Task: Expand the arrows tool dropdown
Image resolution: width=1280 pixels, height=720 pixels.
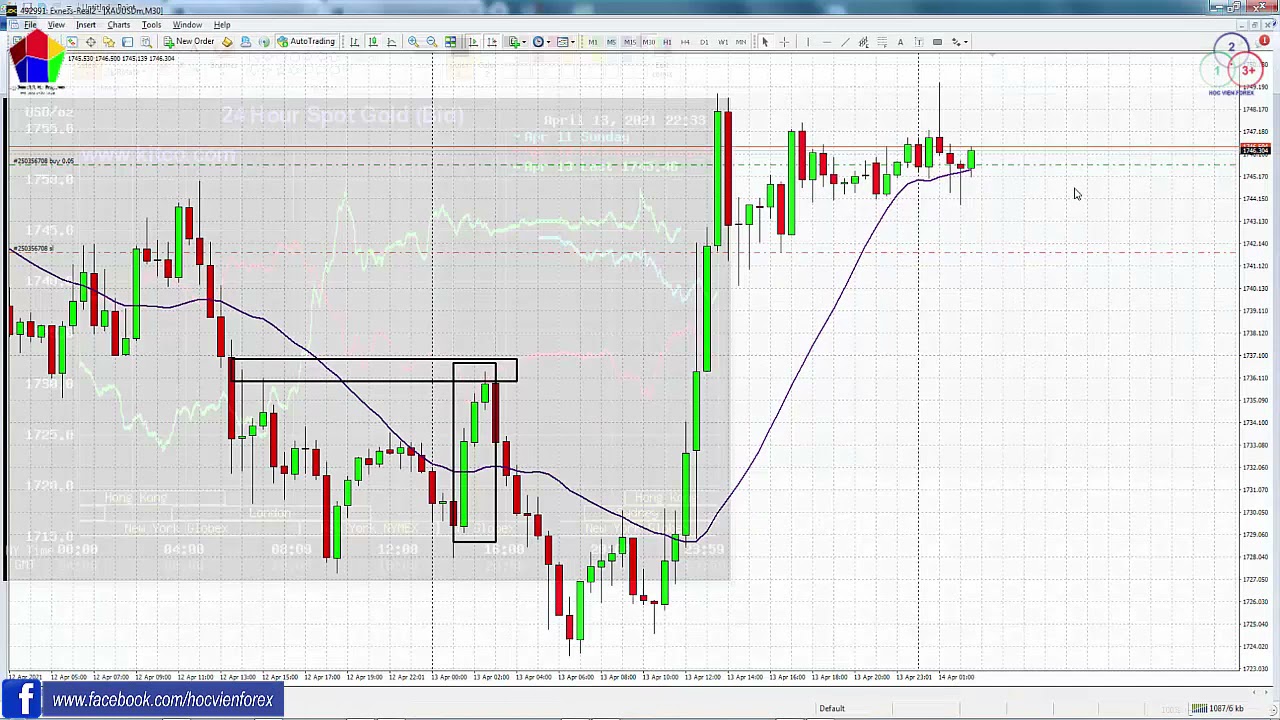Action: pos(966,42)
